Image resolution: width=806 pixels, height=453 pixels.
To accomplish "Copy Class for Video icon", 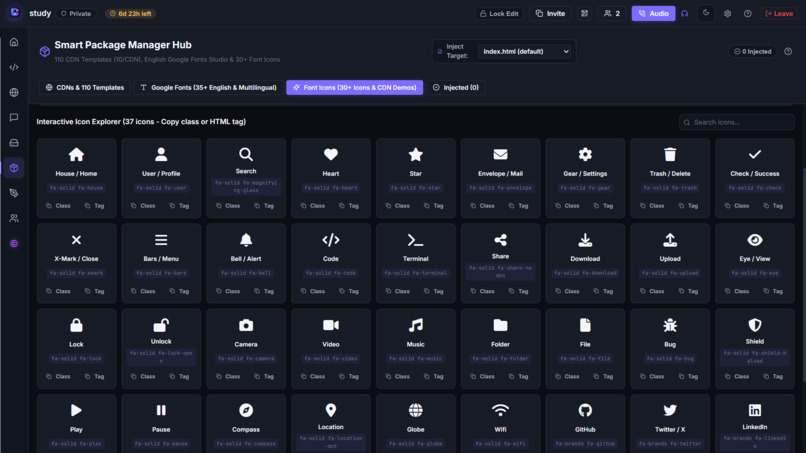I will pos(313,376).
